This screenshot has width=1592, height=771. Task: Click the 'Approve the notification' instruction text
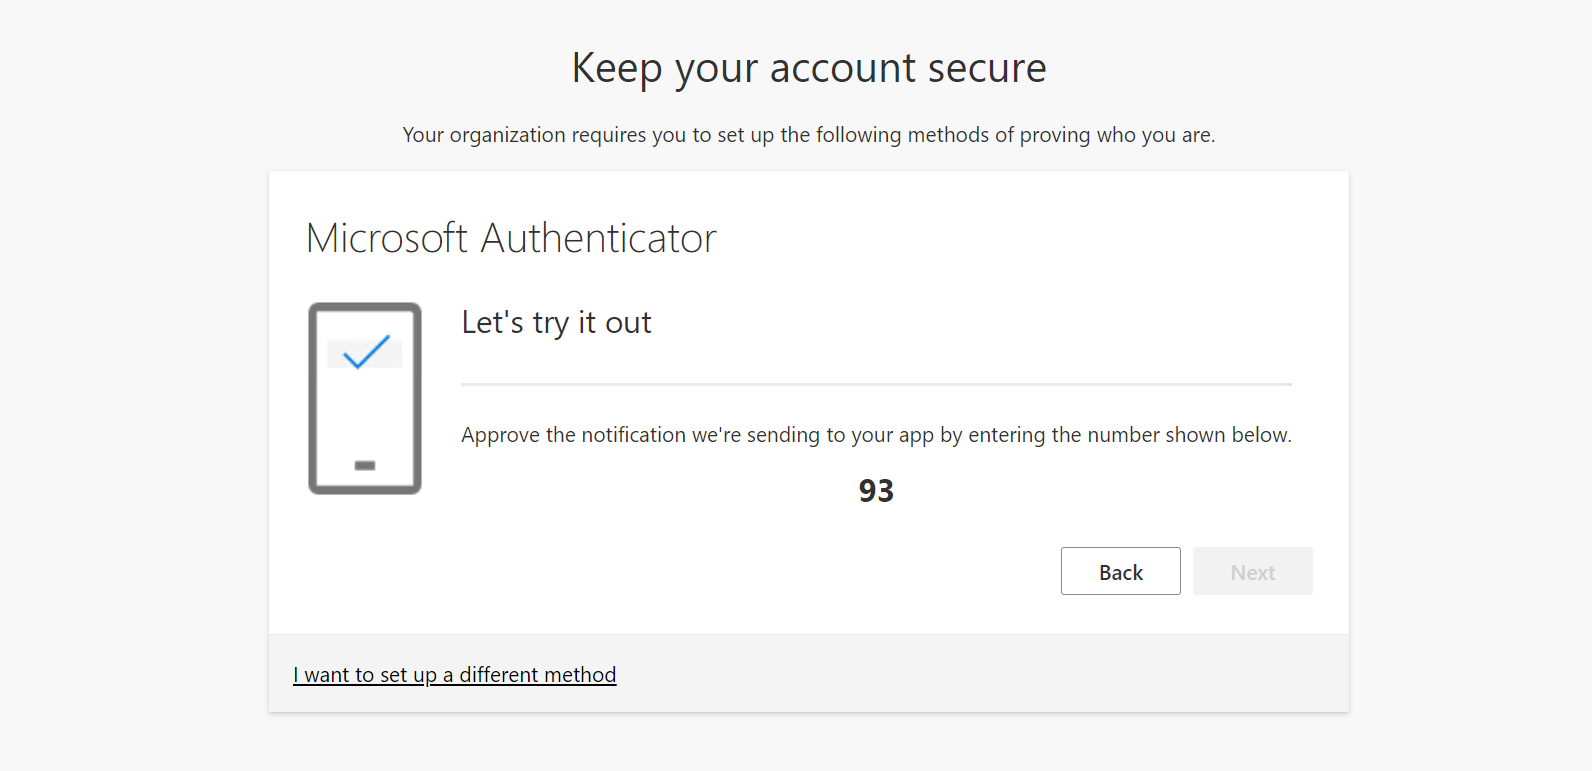pyautogui.click(x=876, y=435)
